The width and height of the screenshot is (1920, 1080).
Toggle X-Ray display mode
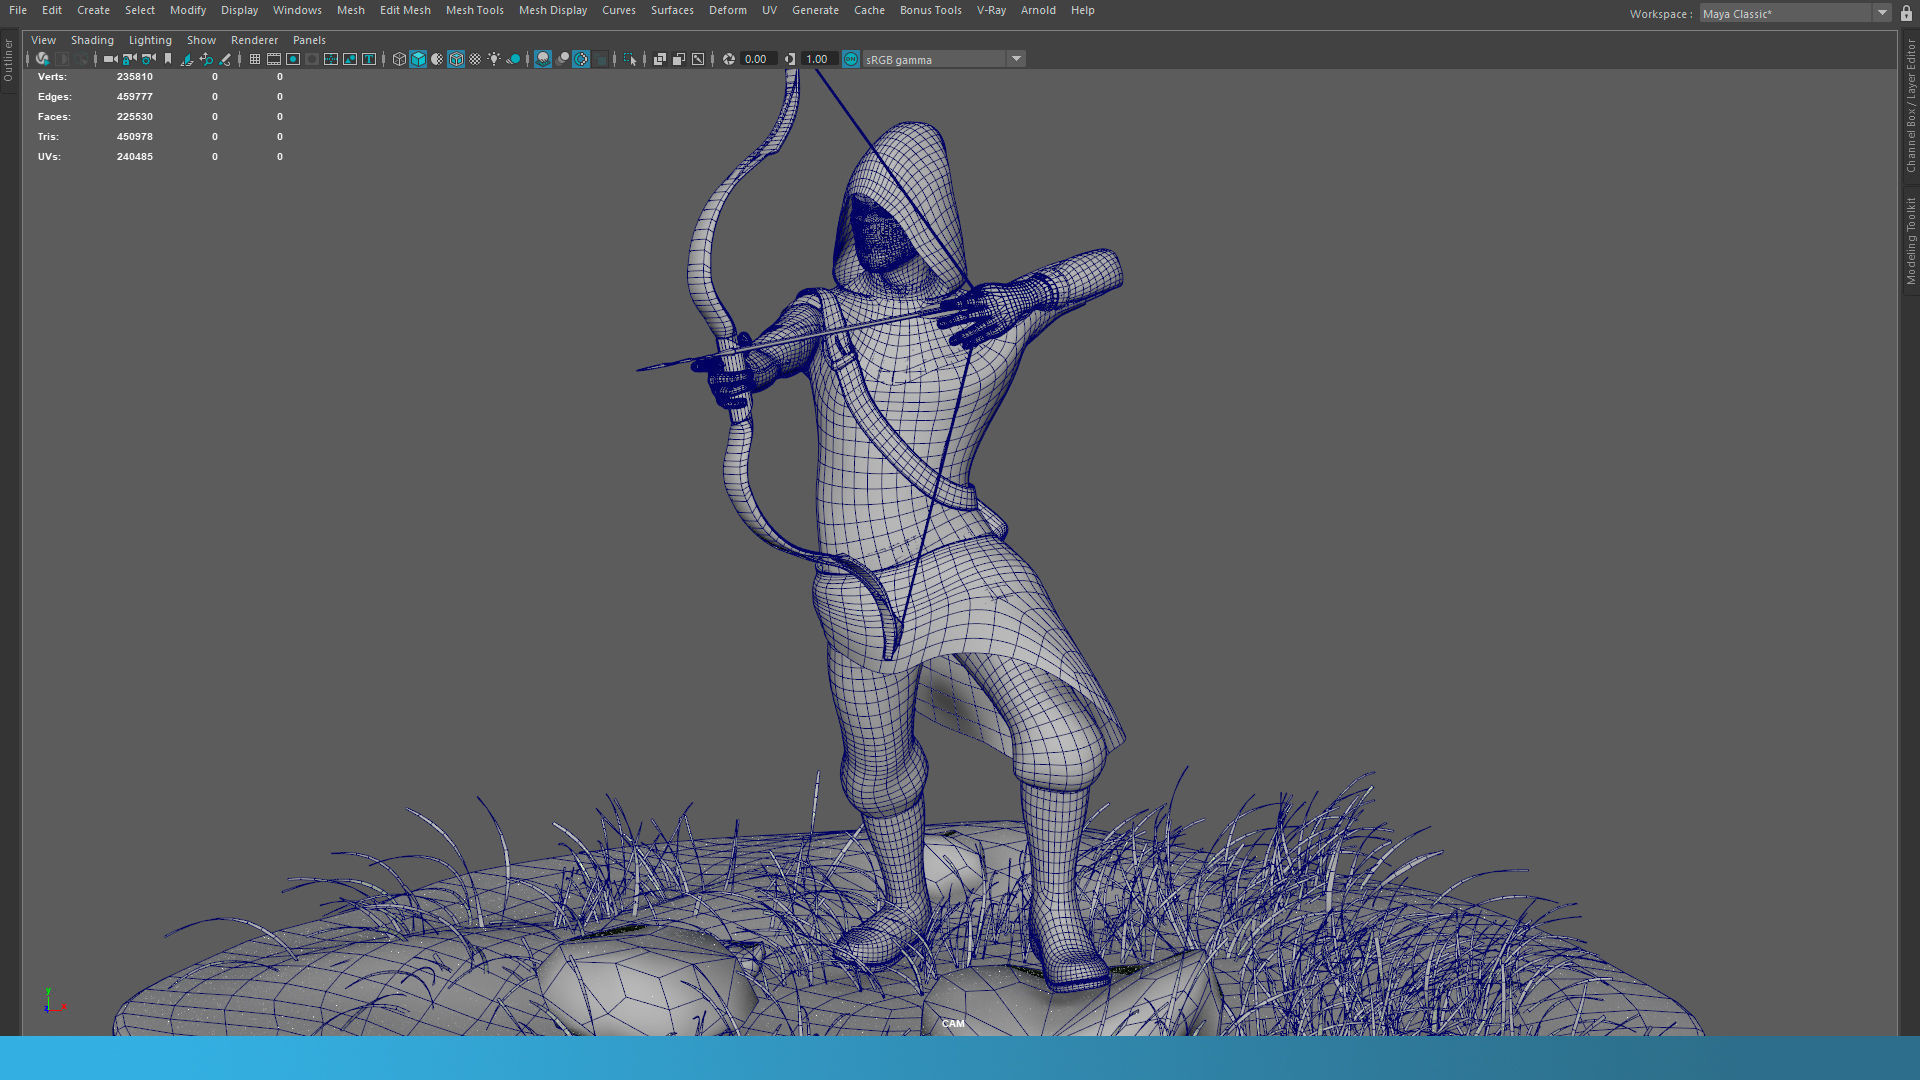pyautogui.click(x=660, y=59)
